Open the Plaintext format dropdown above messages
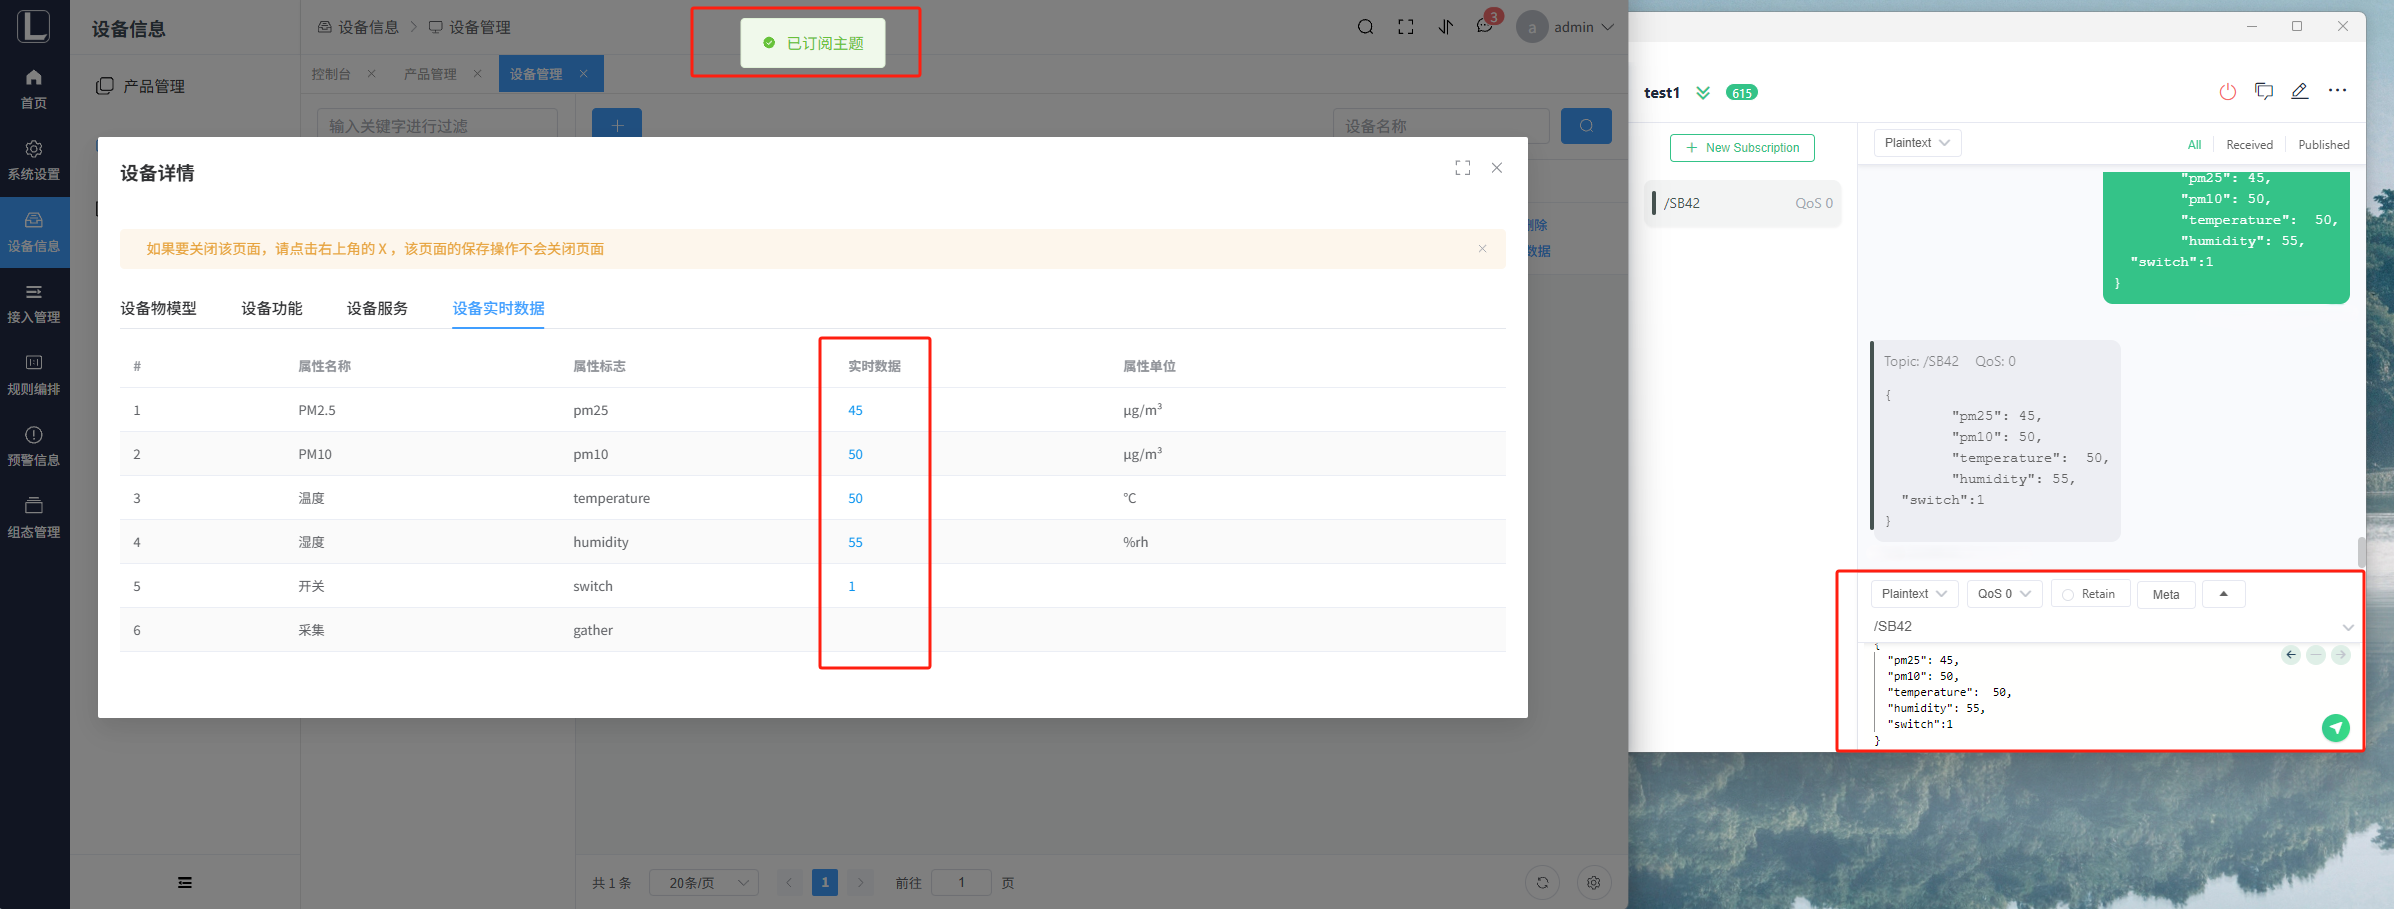Image resolution: width=2394 pixels, height=909 pixels. 1916,143
